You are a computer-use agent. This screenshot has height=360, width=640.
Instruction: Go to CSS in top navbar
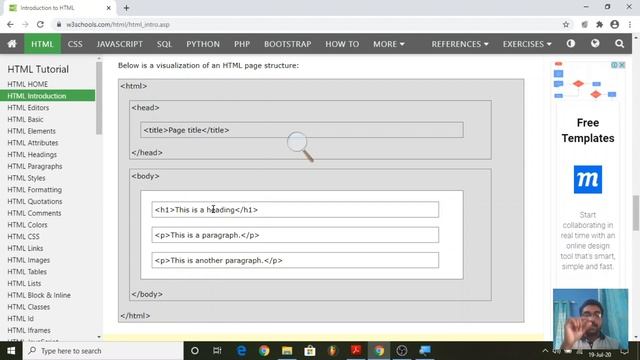[75, 44]
